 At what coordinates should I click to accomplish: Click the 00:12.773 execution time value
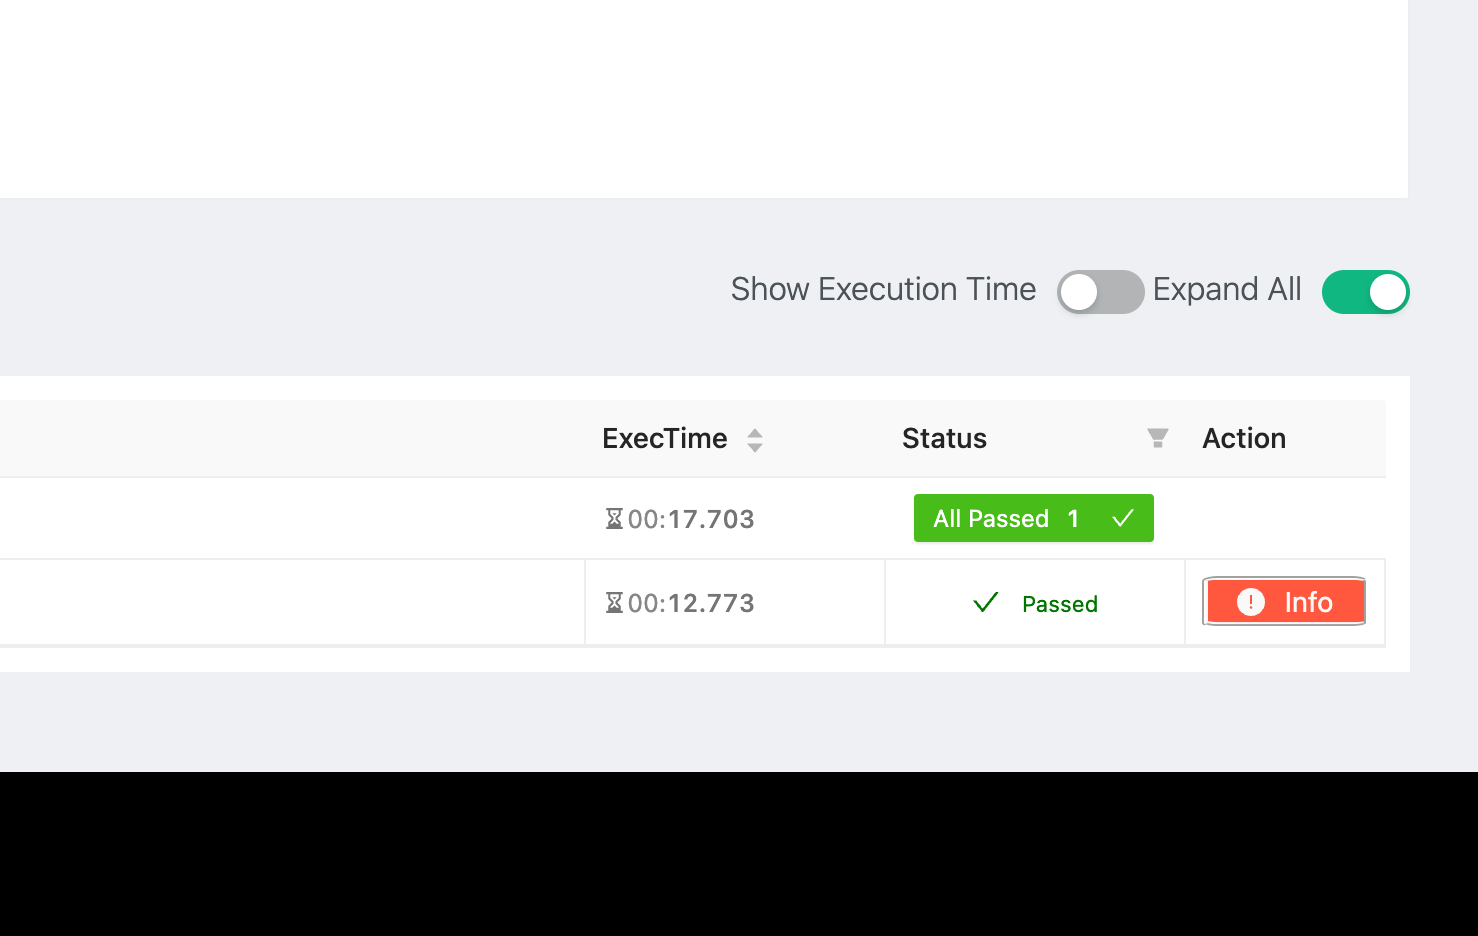[691, 603]
